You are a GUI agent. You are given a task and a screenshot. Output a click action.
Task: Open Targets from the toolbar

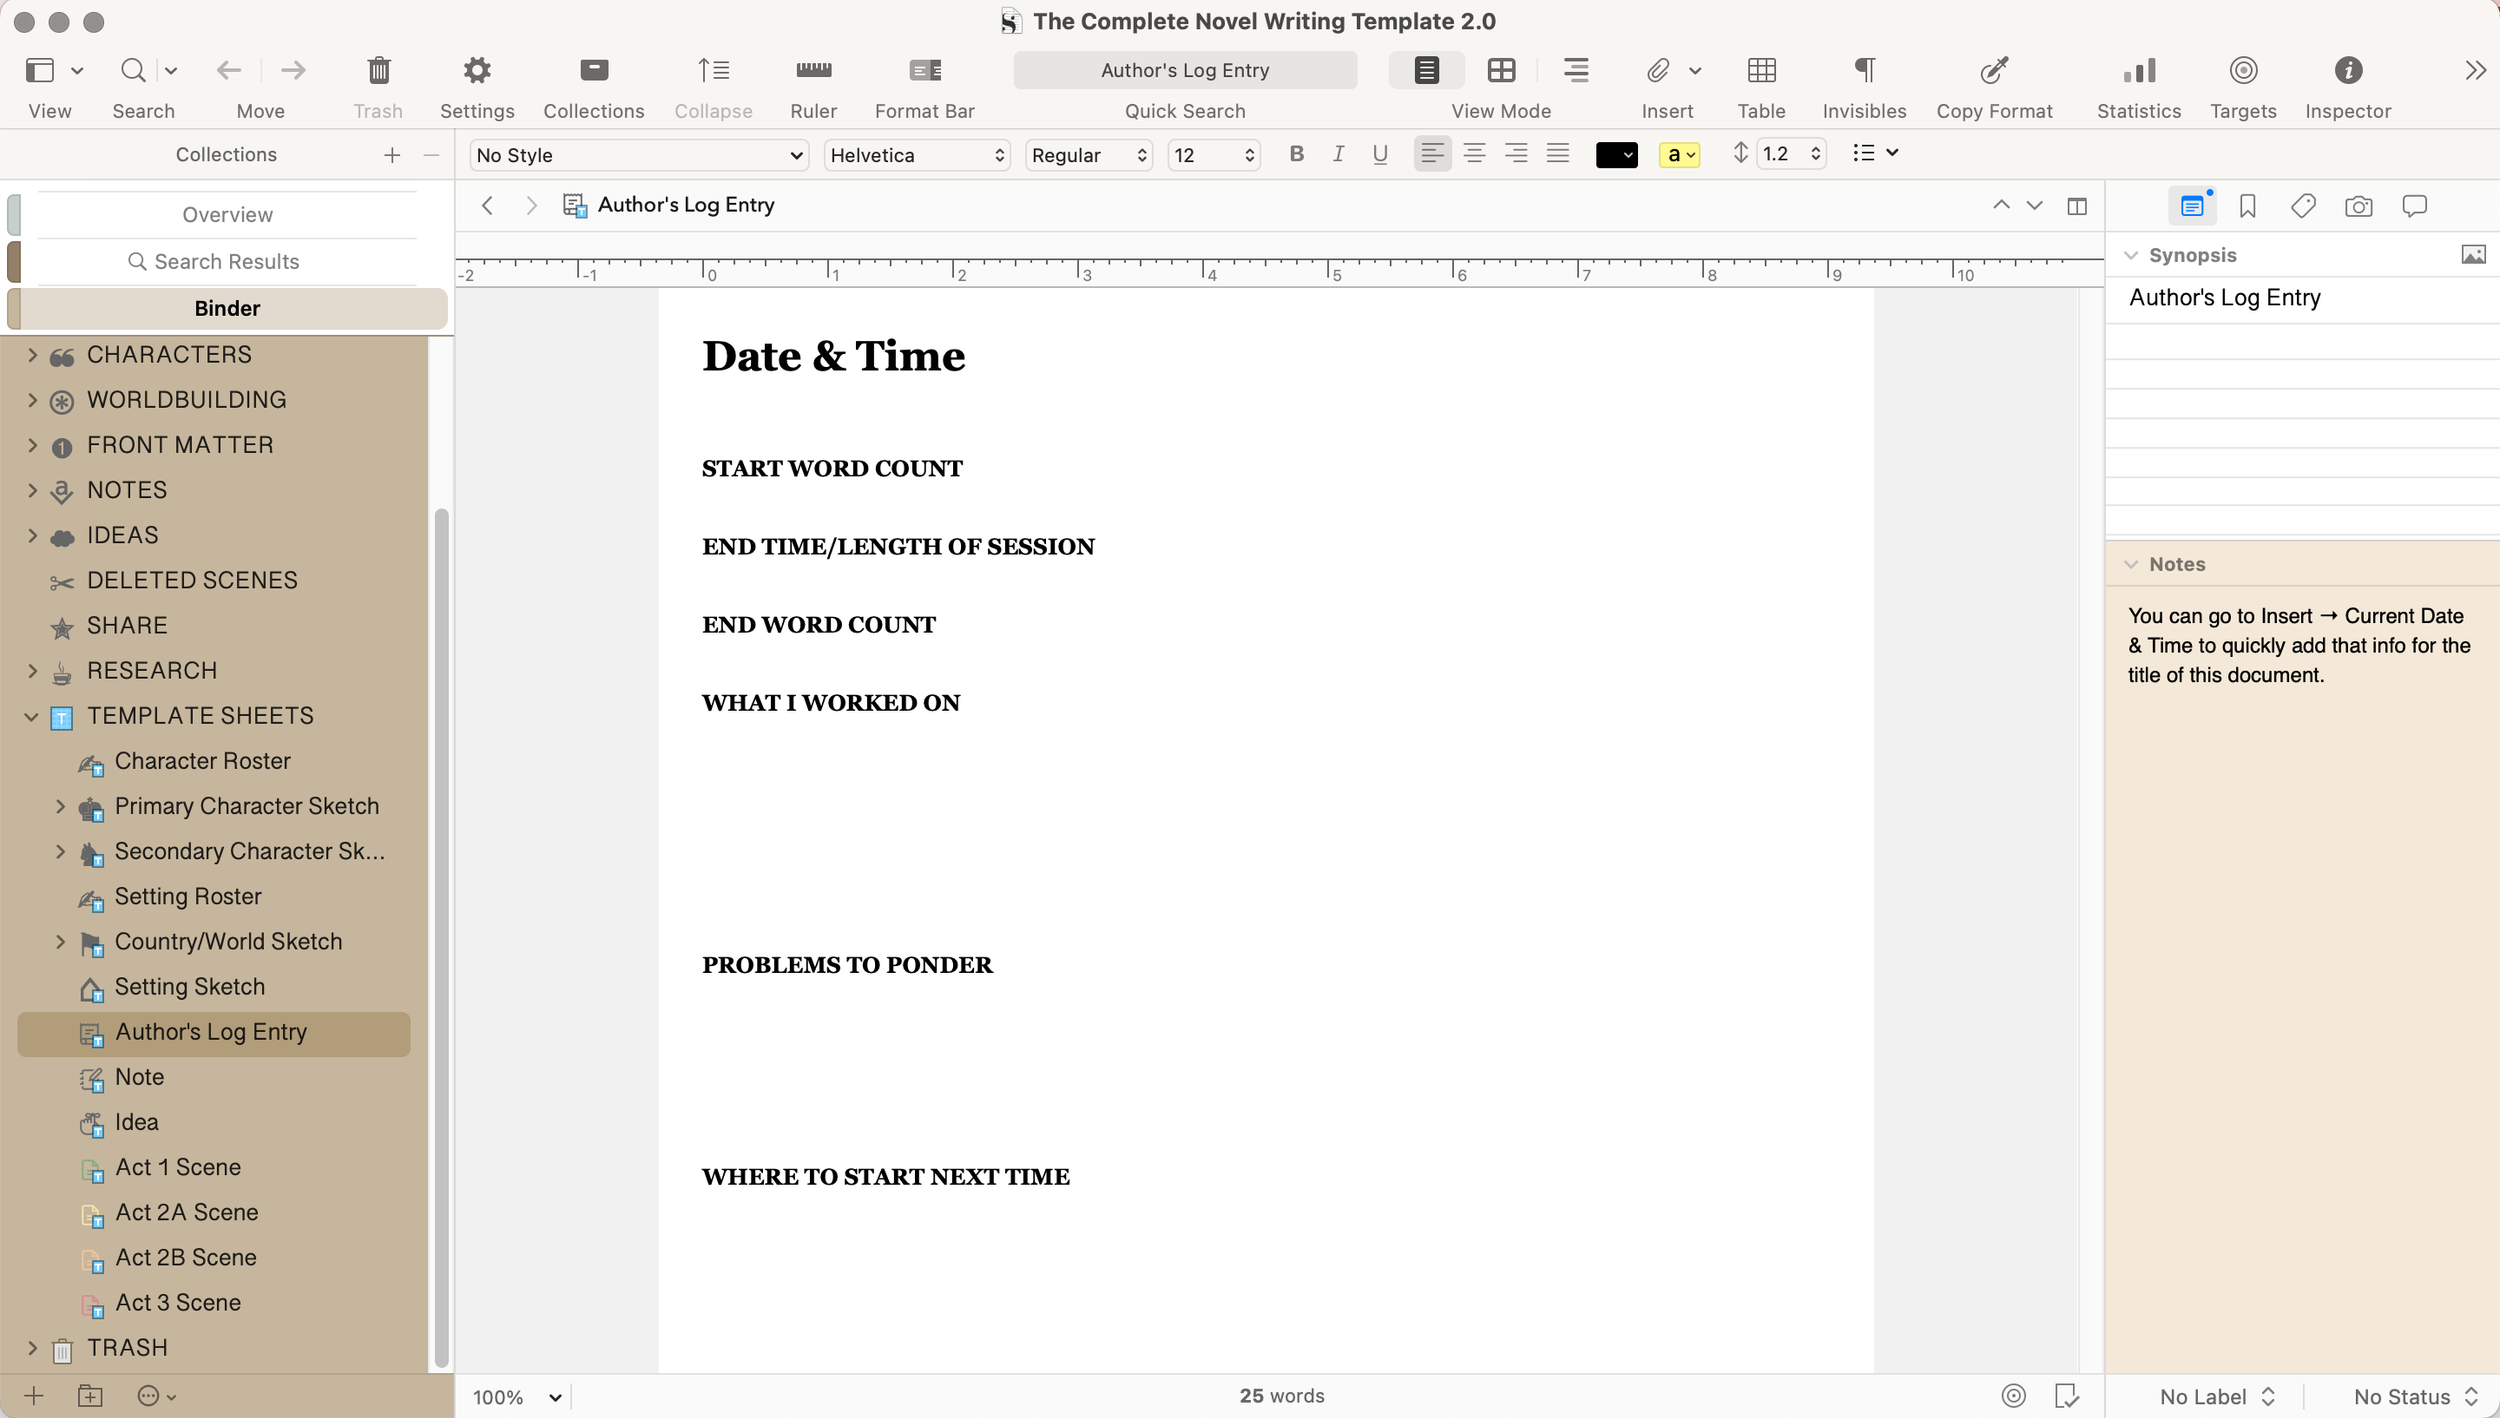pos(2242,69)
